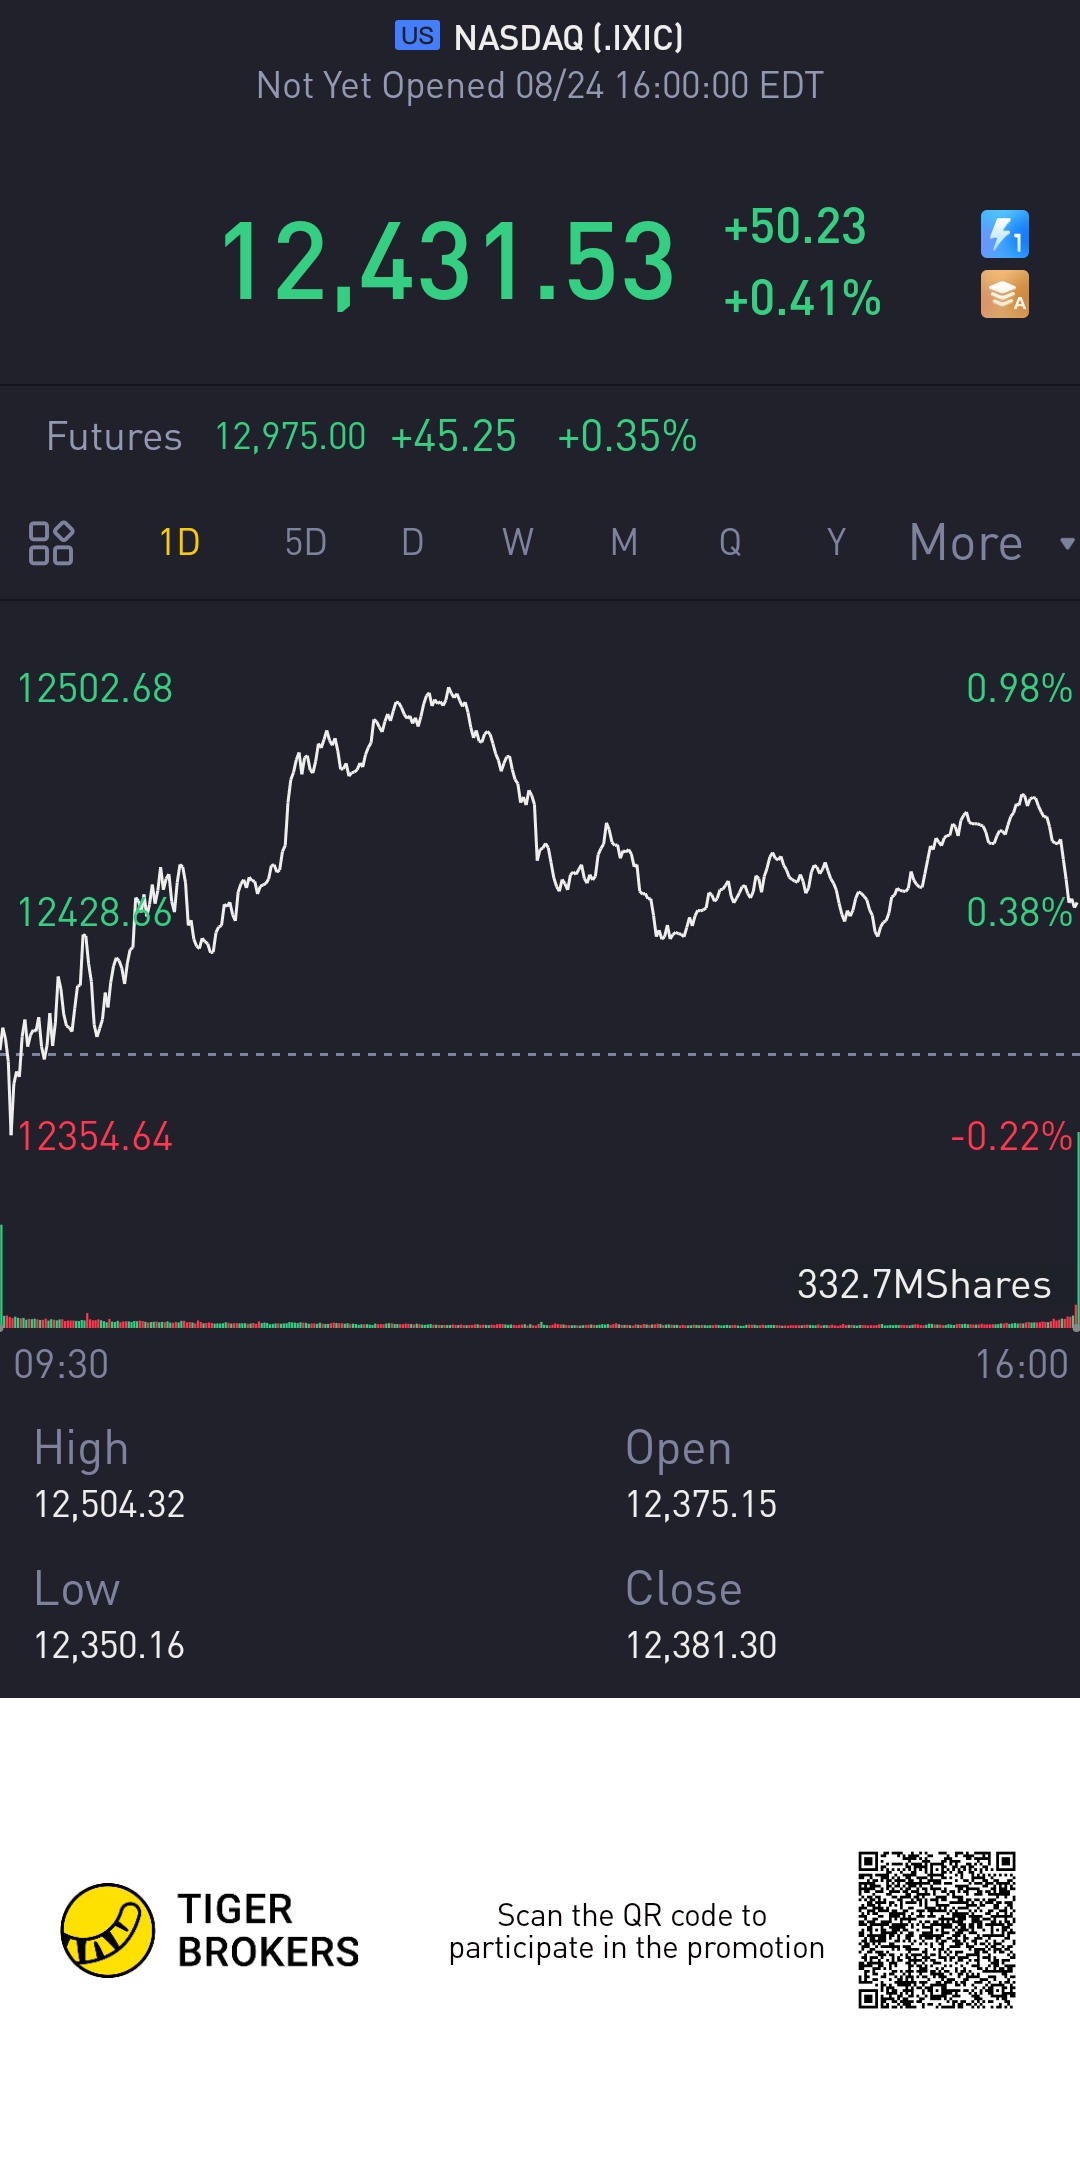Tap the US market flag badge
Viewport: 1080px width, 2164px height.
tap(417, 36)
